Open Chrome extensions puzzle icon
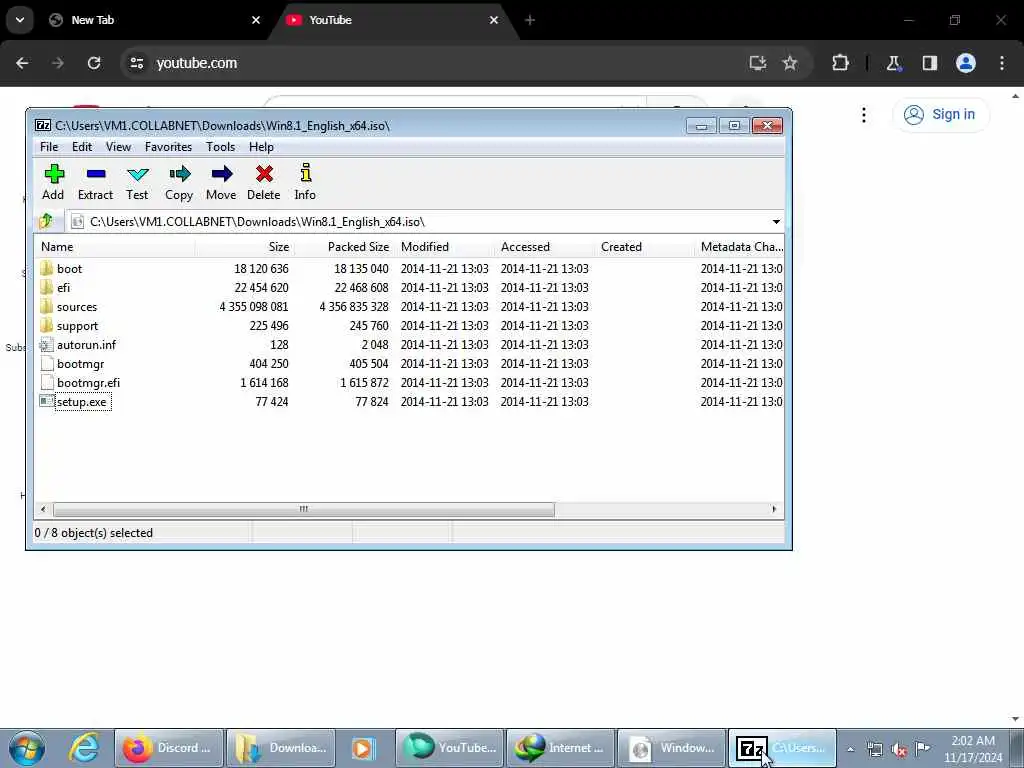This screenshot has width=1024, height=768. click(840, 63)
